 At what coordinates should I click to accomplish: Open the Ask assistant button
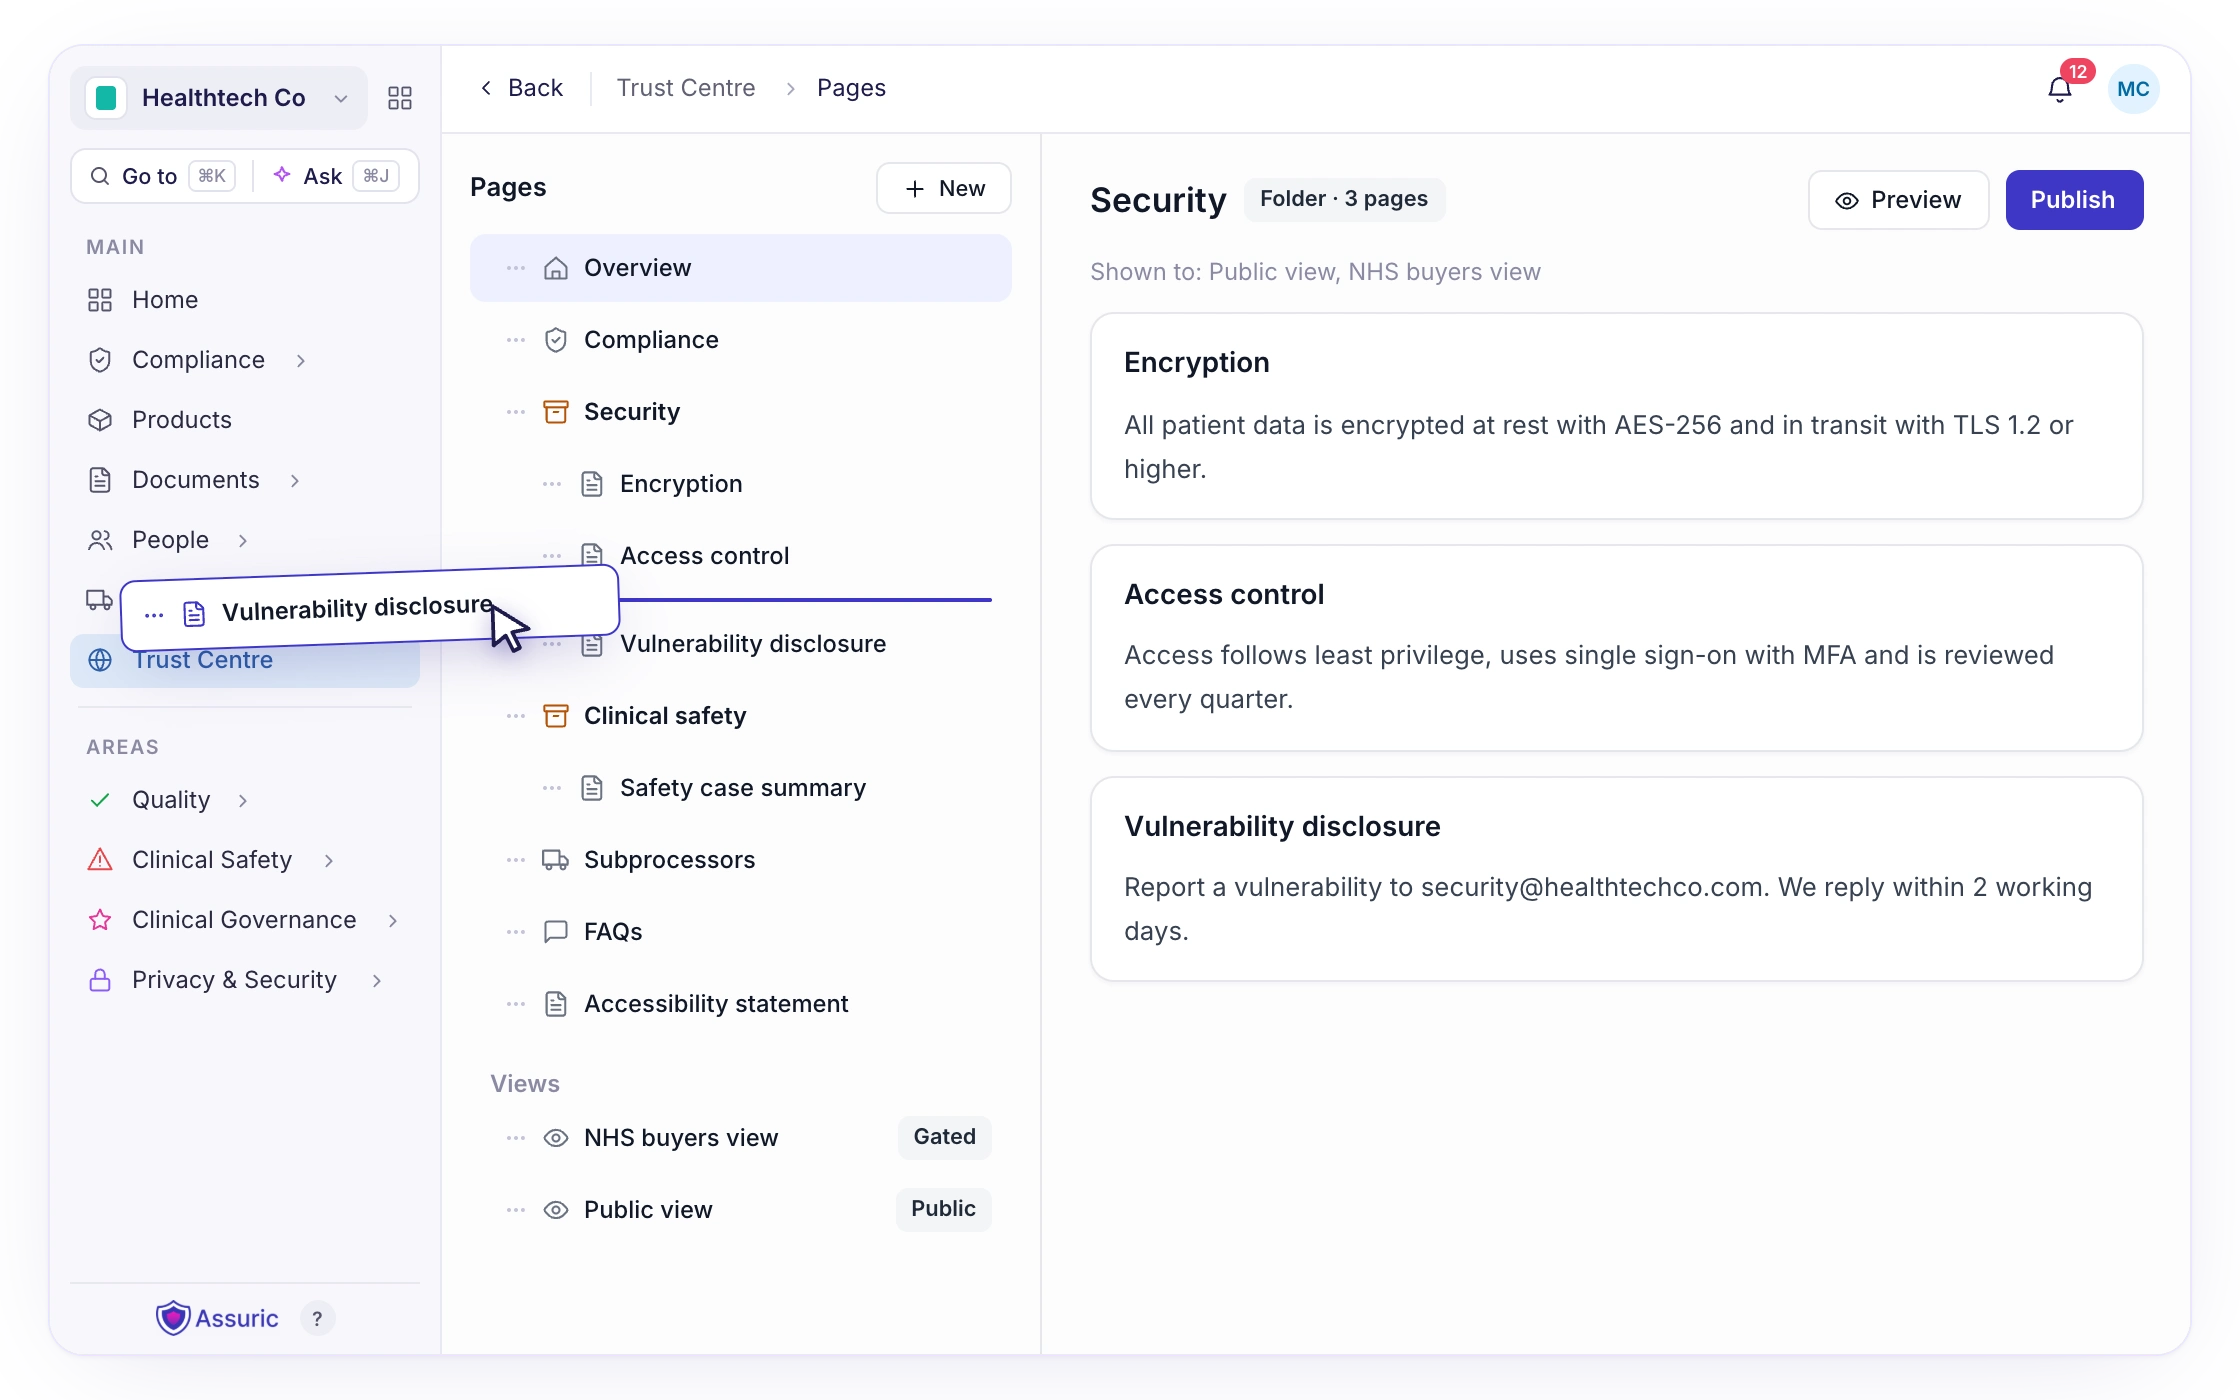336,176
